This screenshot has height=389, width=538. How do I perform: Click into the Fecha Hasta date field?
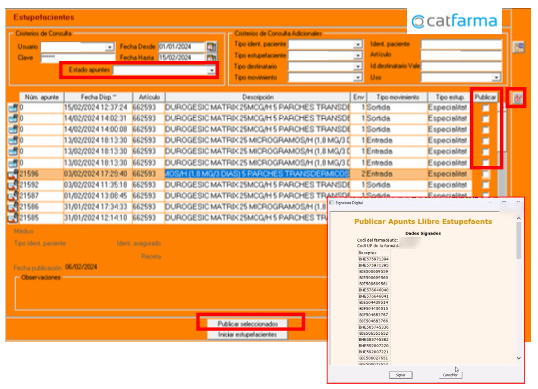182,58
